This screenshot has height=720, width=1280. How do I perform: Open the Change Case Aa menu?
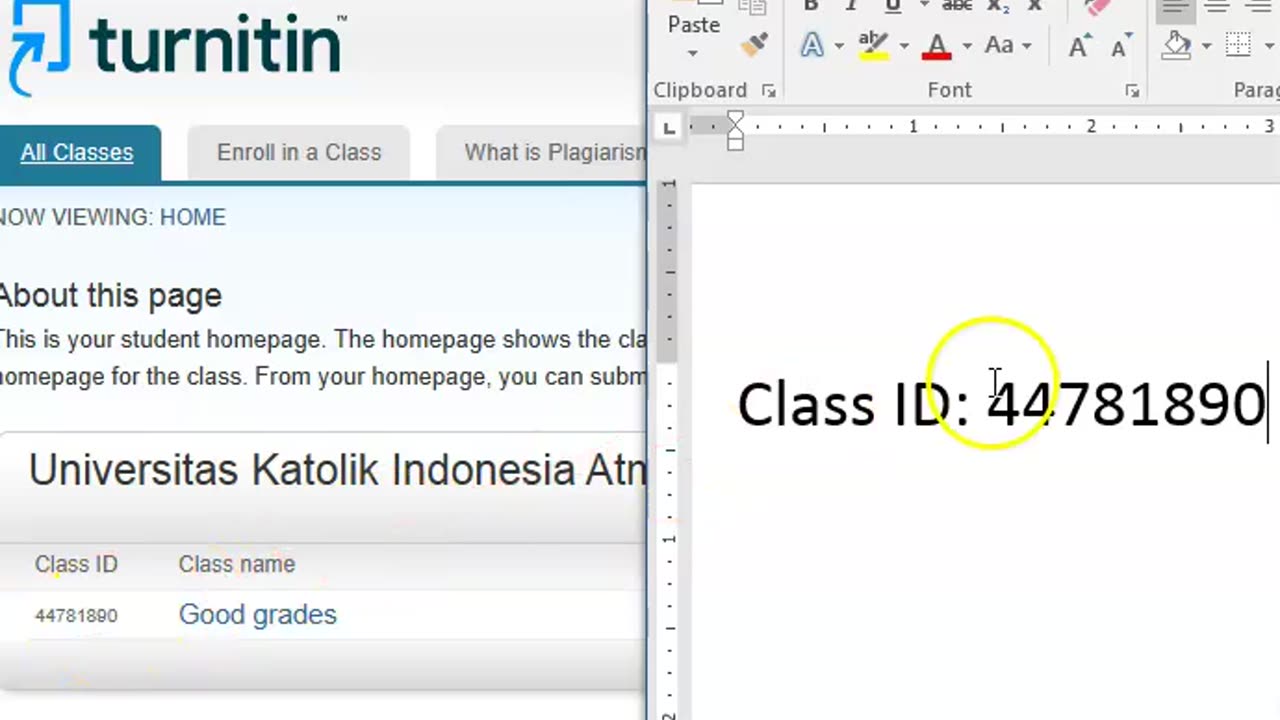tap(1005, 45)
